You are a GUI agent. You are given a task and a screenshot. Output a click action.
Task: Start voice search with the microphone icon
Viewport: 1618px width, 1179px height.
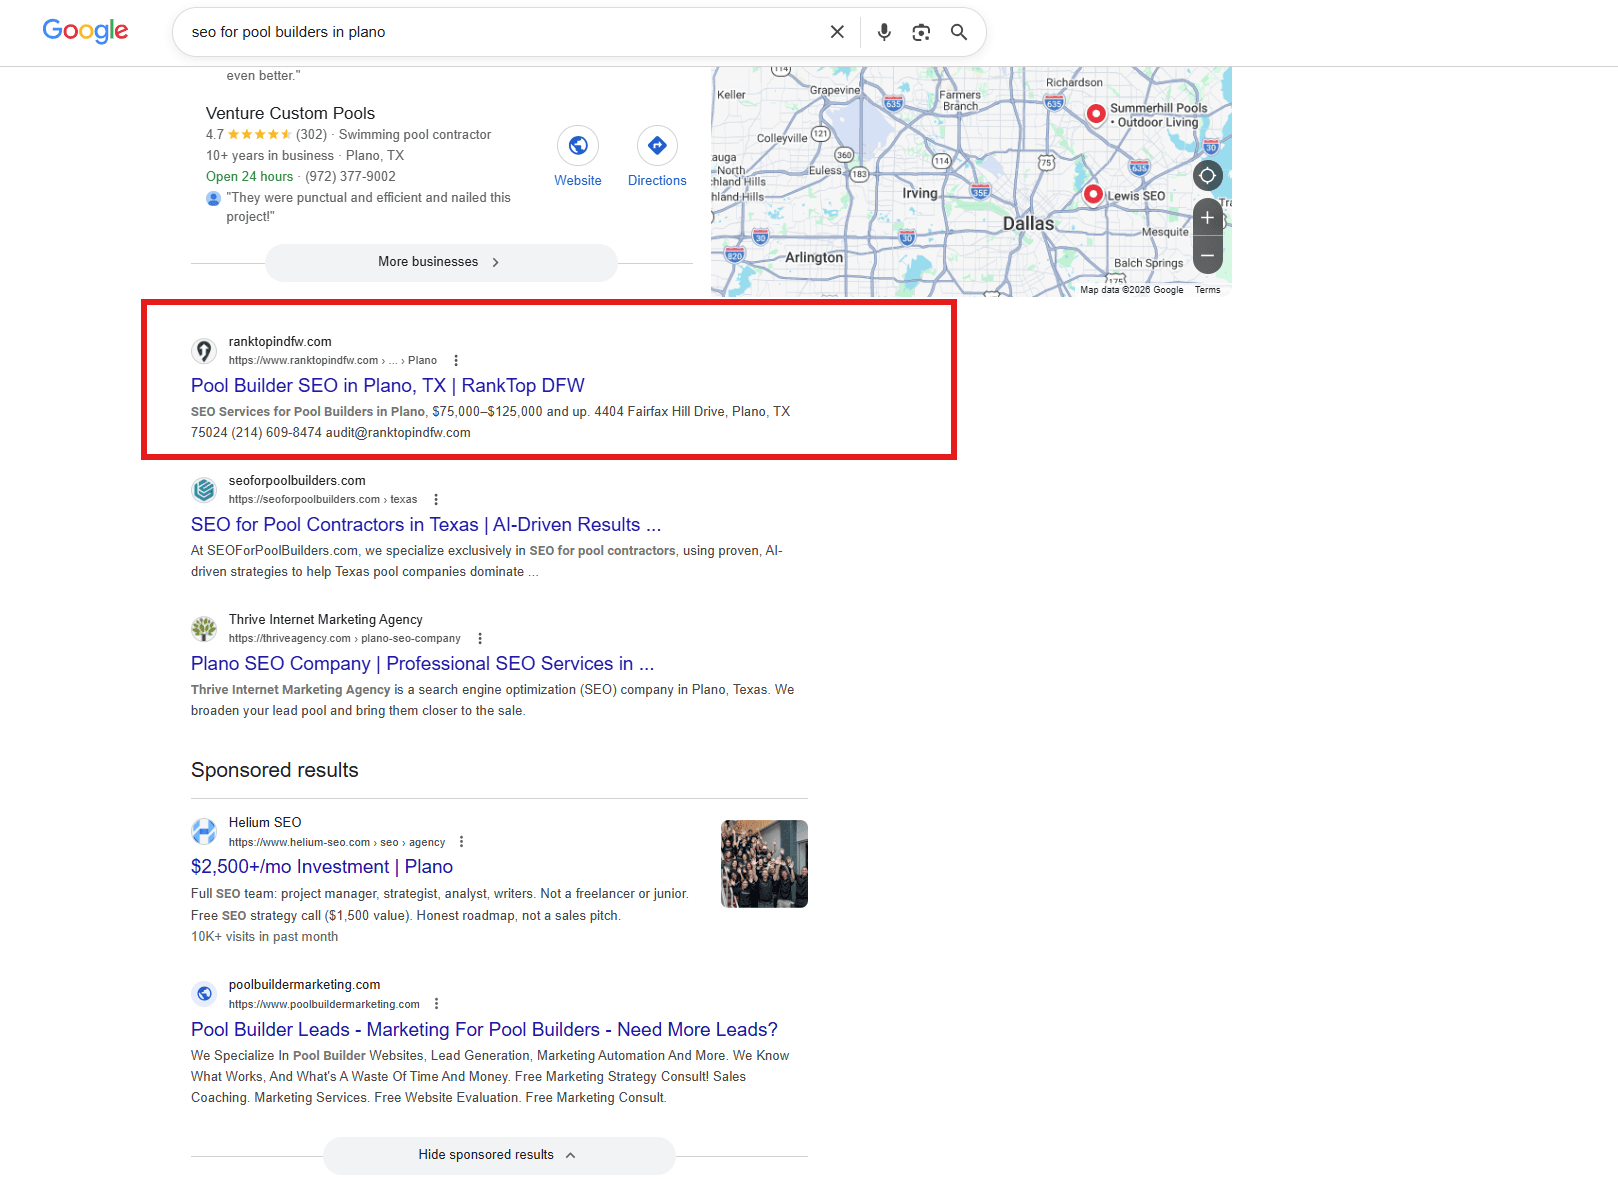(x=884, y=32)
